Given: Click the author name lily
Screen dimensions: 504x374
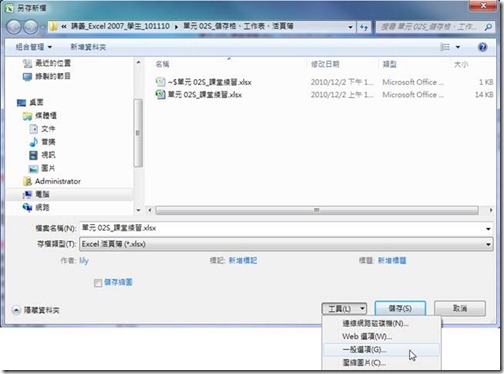Looking at the screenshot, I should coord(84,260).
